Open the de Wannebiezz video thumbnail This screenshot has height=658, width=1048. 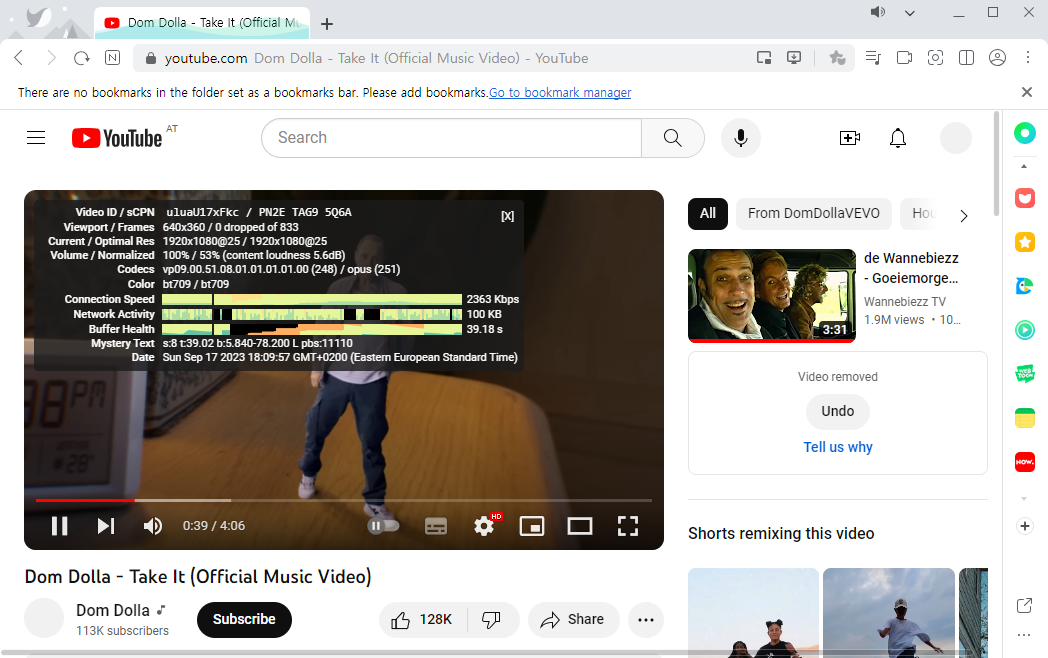pyautogui.click(x=772, y=295)
